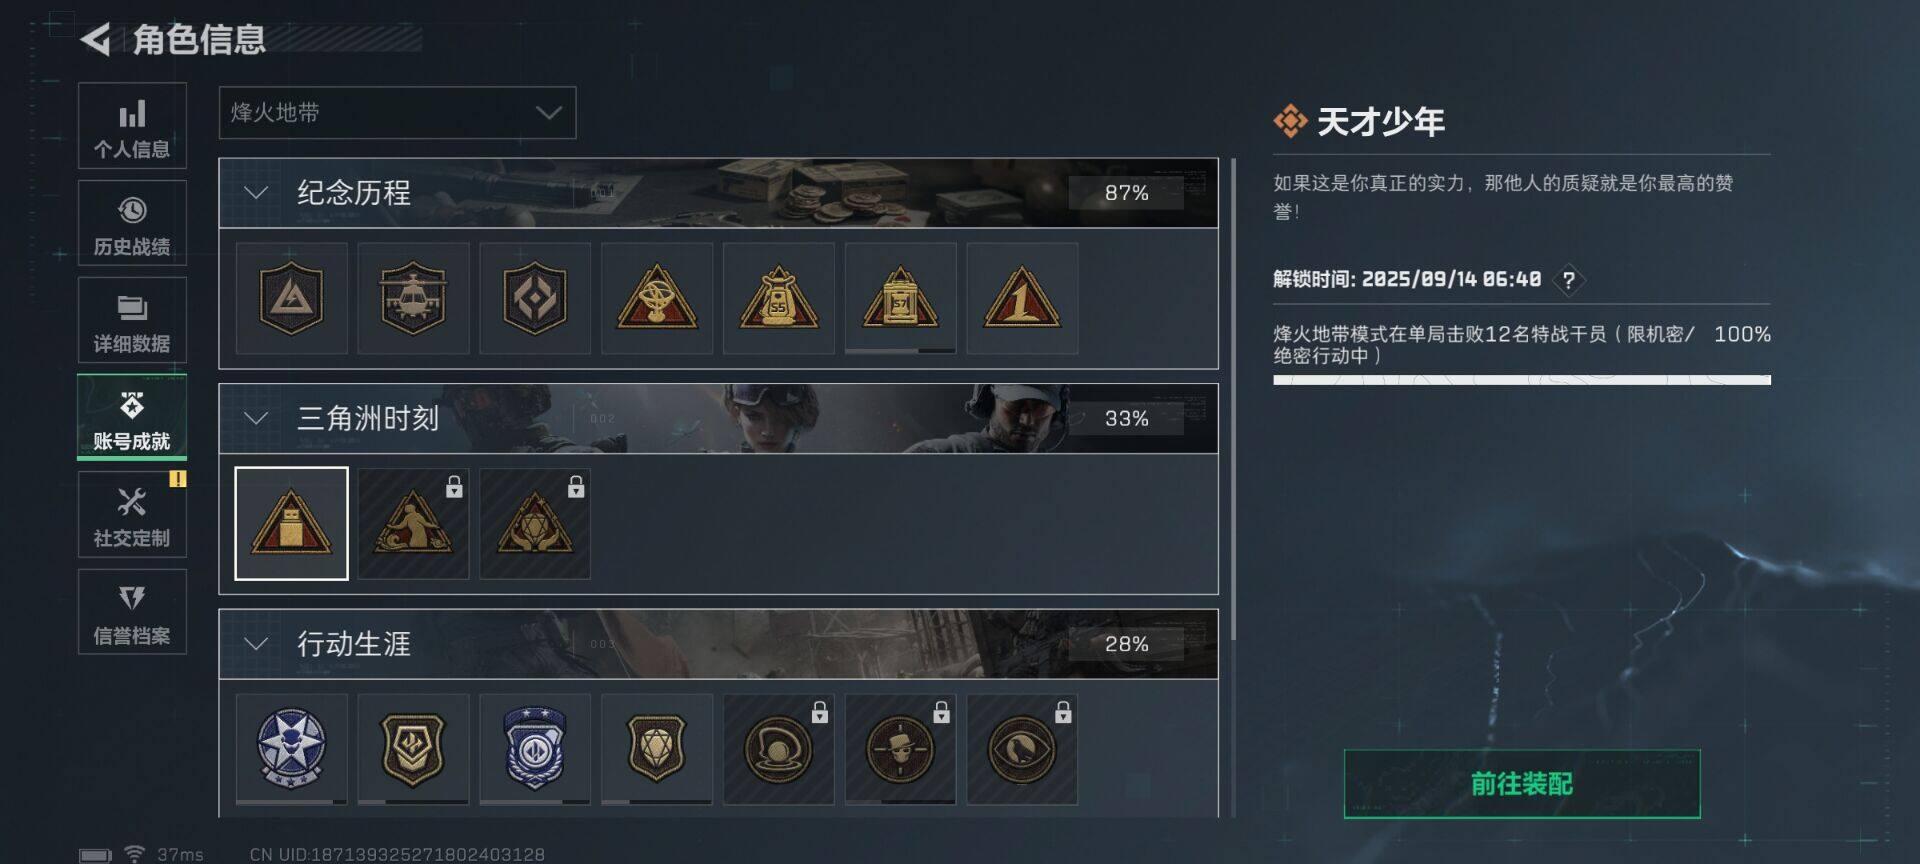Select the blue star skull badge
This screenshot has width=1920, height=864.
(291, 749)
